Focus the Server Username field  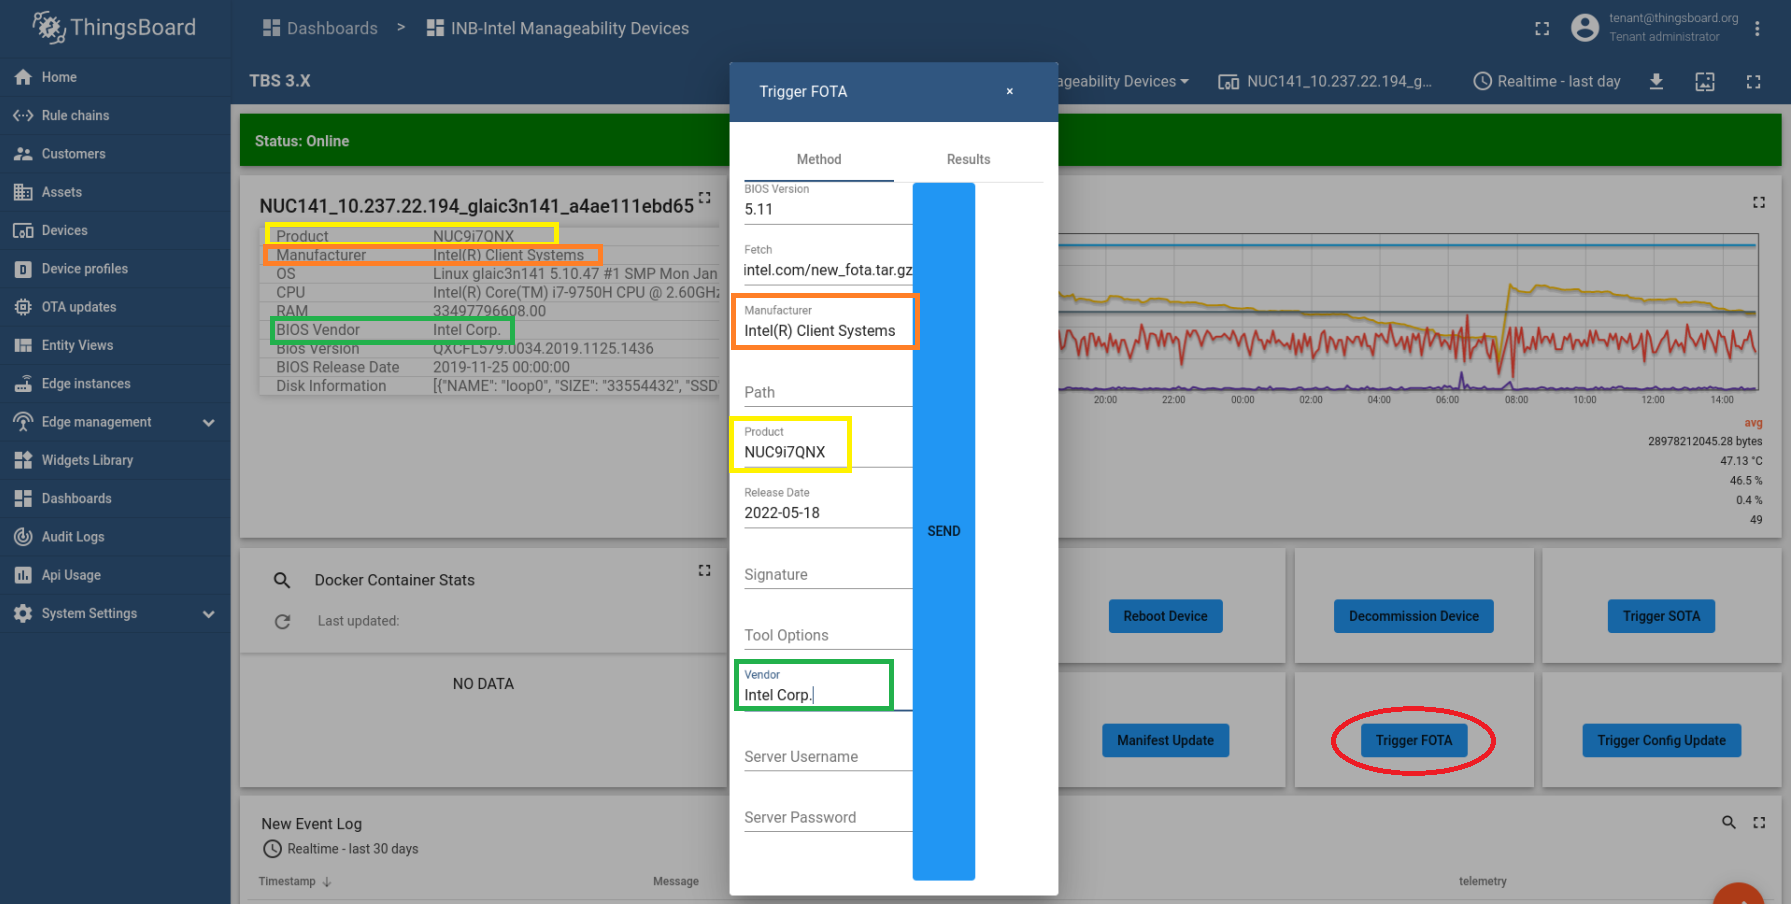click(x=828, y=756)
